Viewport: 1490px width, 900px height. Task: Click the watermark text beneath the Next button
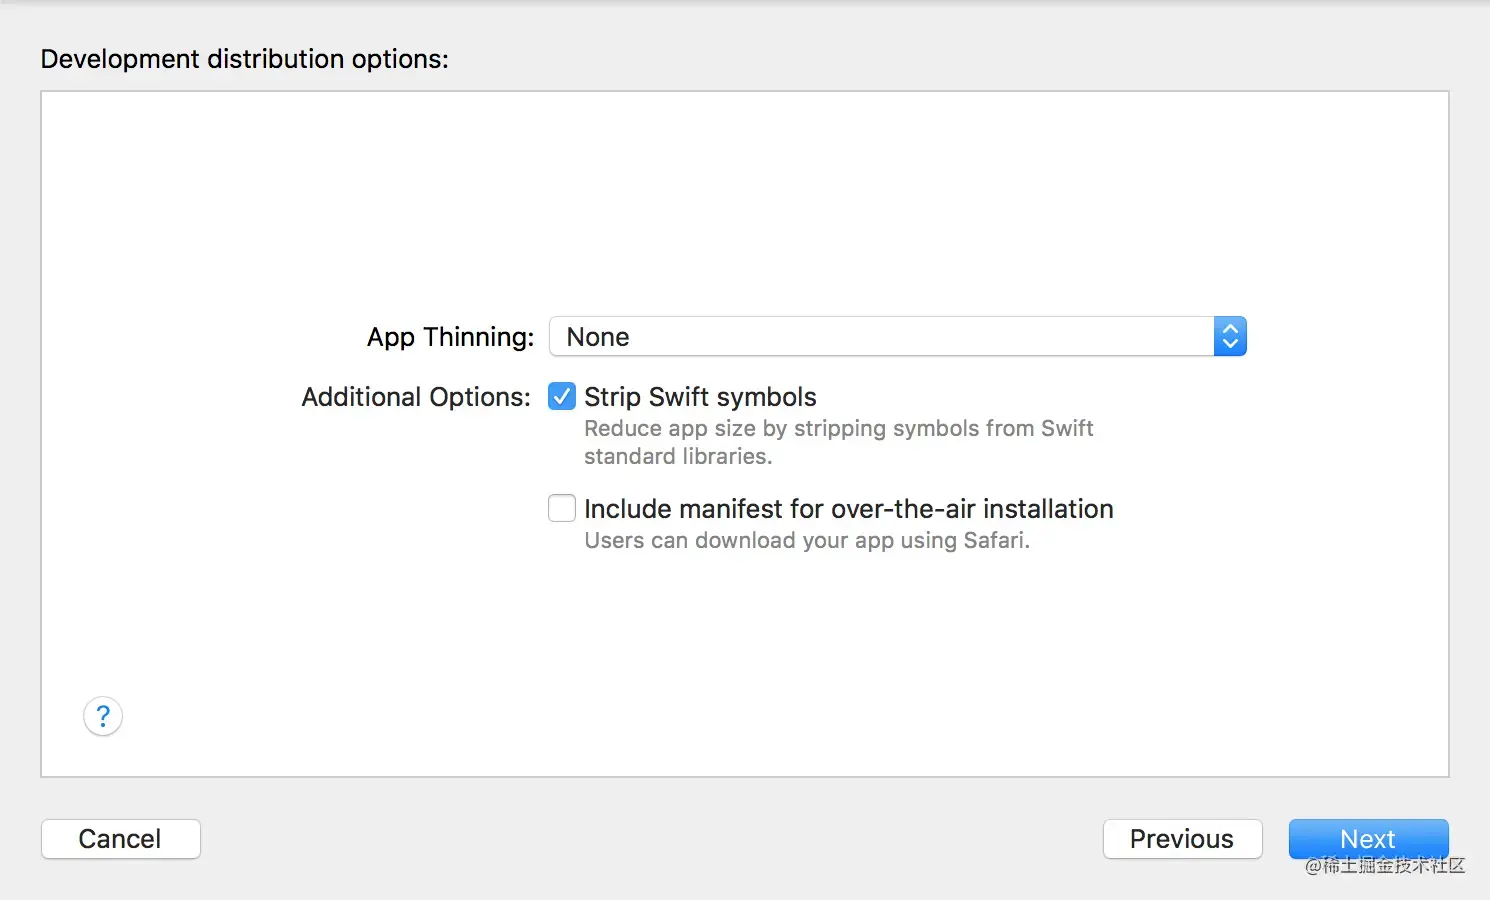(x=1385, y=866)
